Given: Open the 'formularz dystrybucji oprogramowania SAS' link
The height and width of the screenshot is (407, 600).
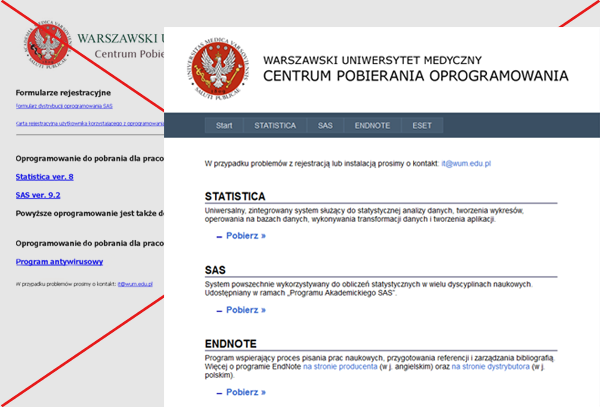Looking at the screenshot, I should [64, 105].
